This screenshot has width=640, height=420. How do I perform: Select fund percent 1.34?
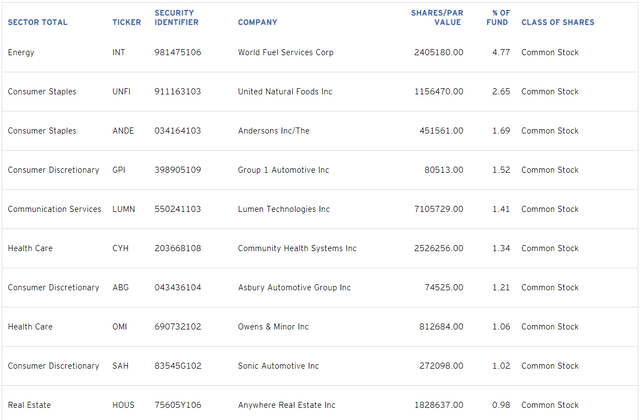(x=501, y=248)
